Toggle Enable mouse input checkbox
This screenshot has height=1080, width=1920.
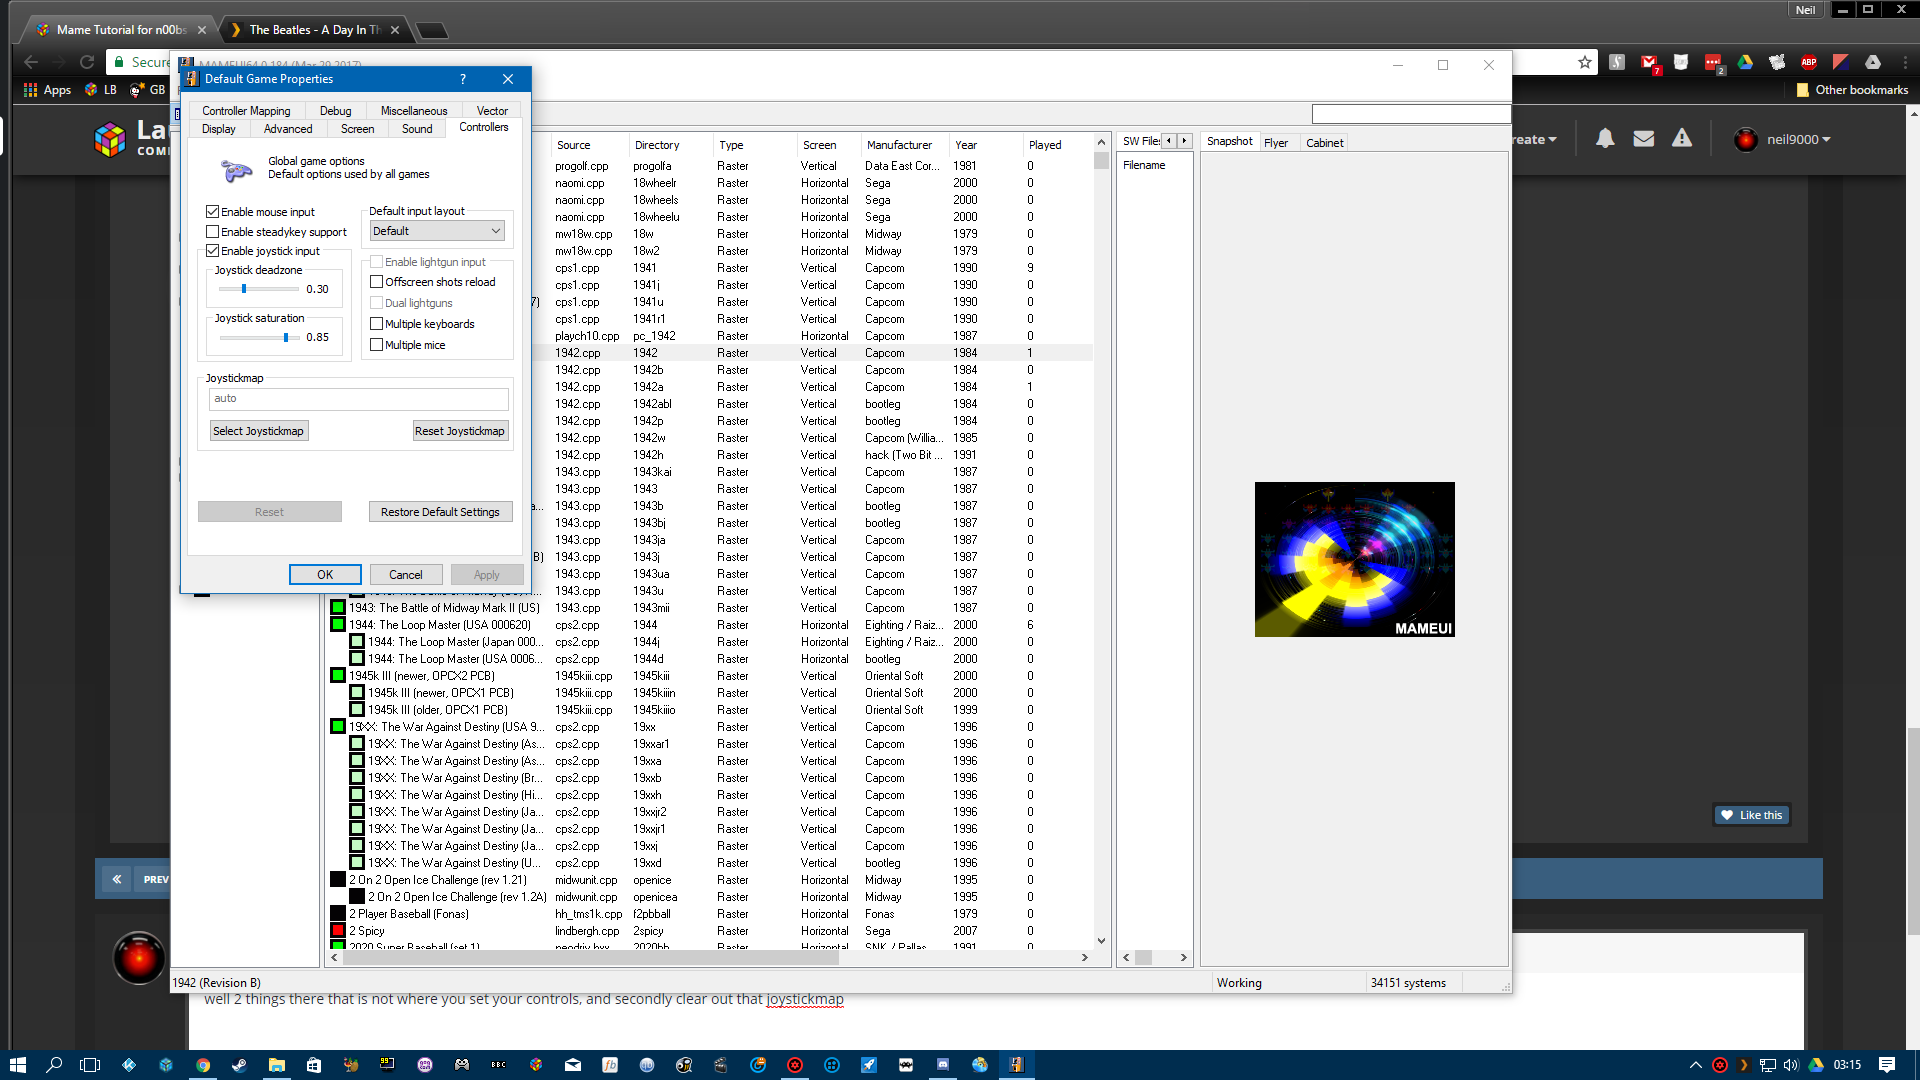tap(212, 212)
